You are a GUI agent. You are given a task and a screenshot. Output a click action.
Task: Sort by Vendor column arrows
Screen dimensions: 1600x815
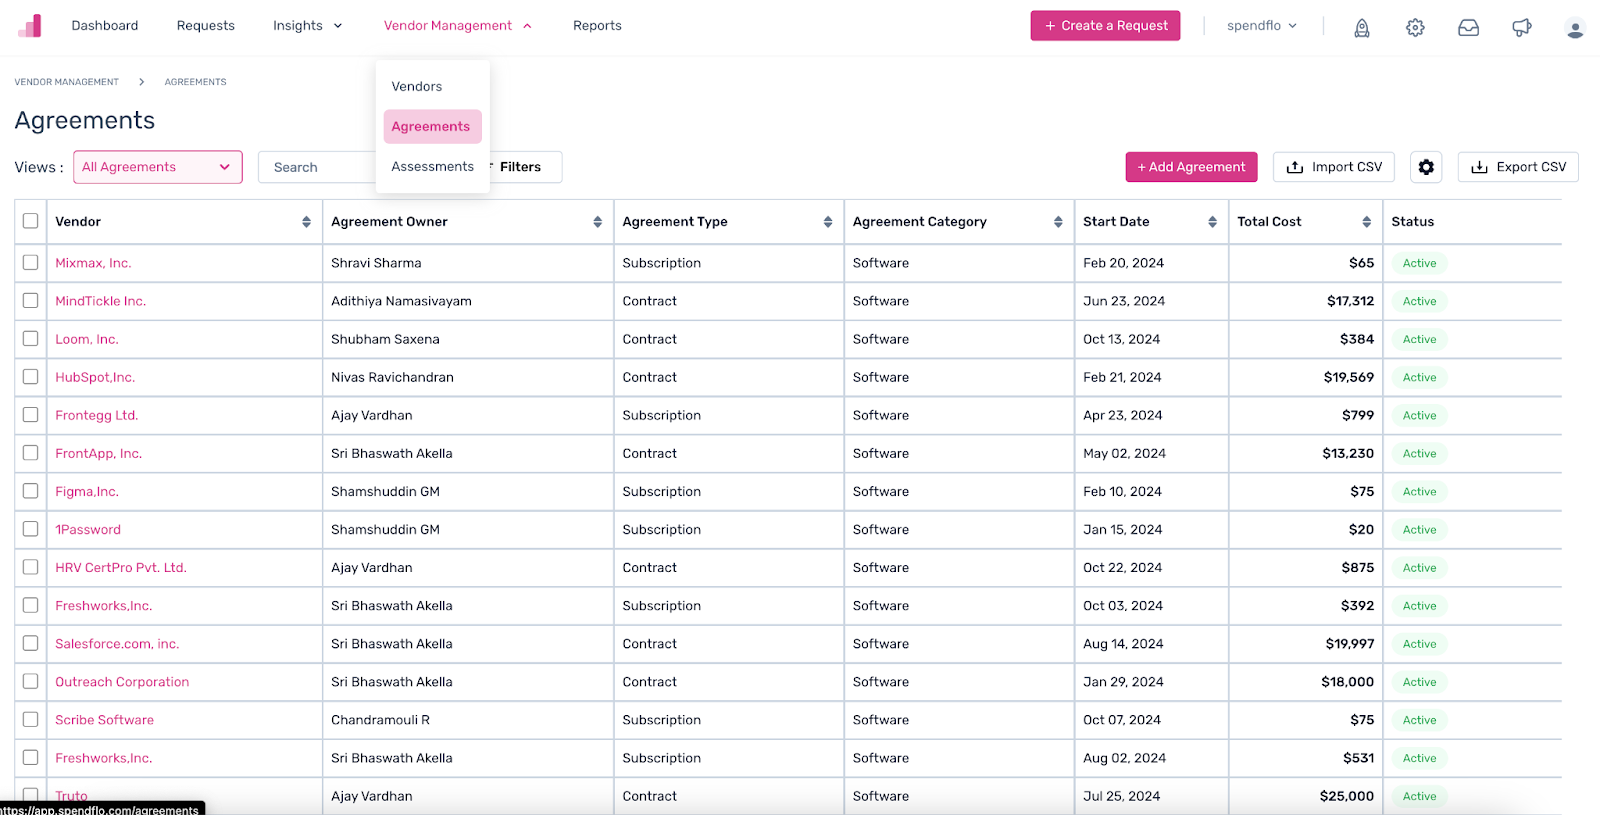click(306, 222)
